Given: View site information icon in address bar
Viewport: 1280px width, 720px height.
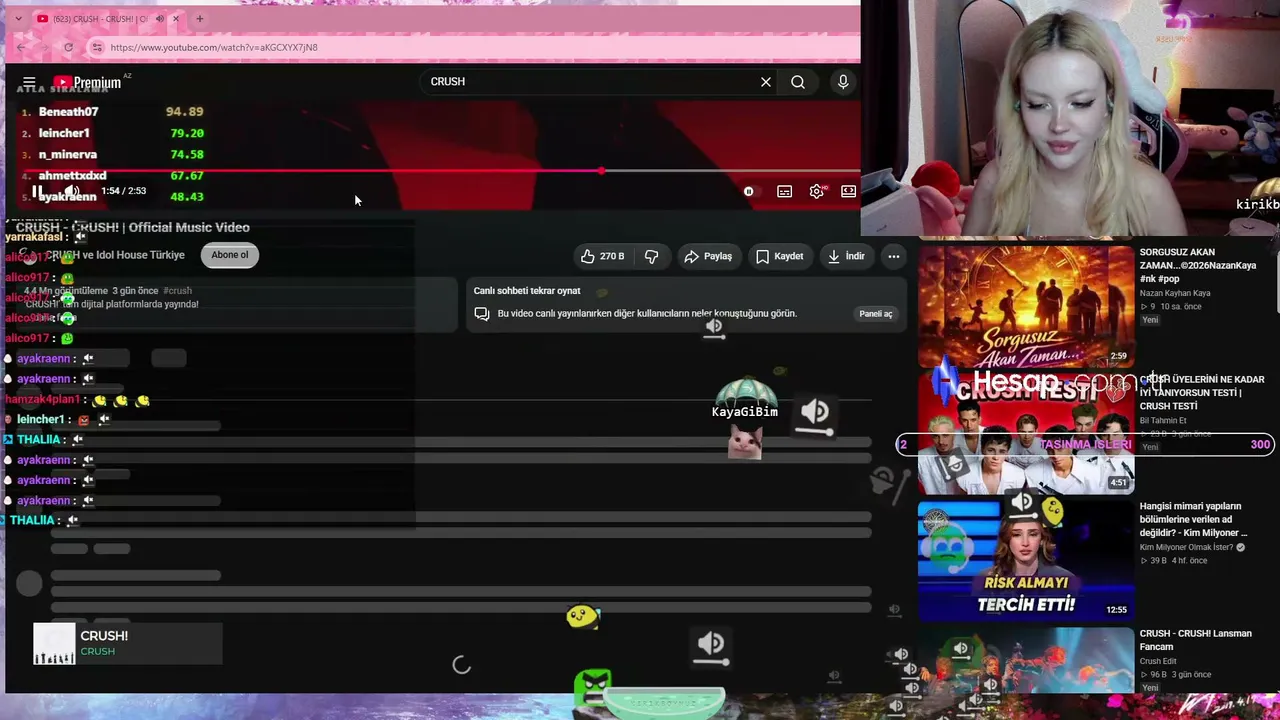Looking at the screenshot, I should pos(97,47).
